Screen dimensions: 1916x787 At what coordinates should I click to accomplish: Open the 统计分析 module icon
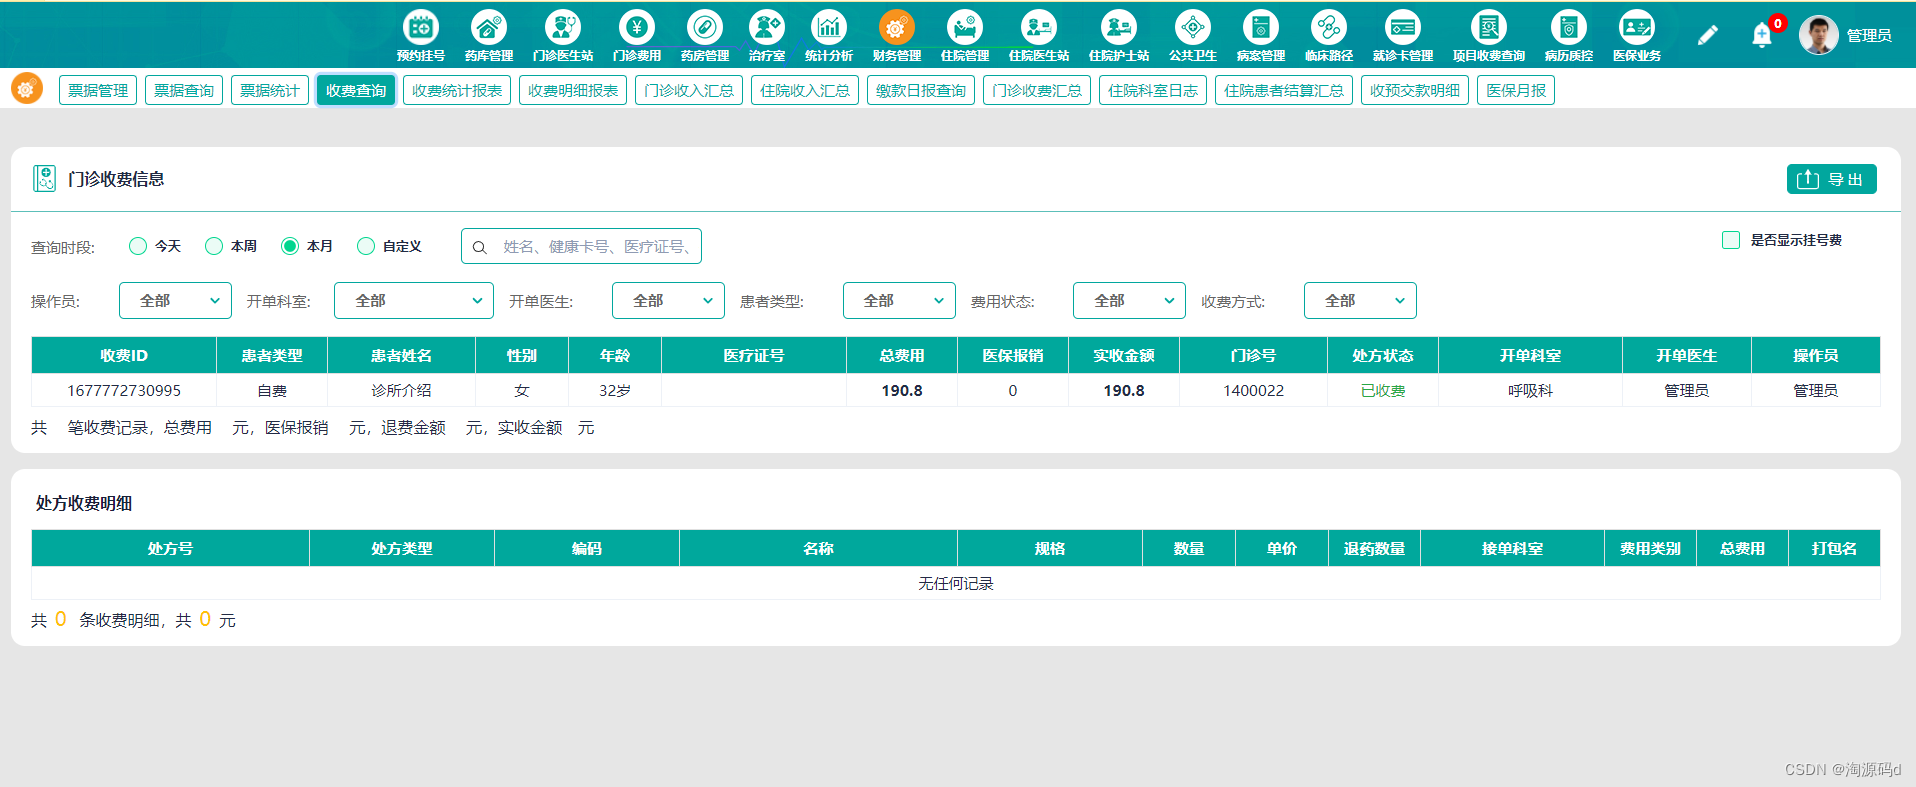point(828,28)
